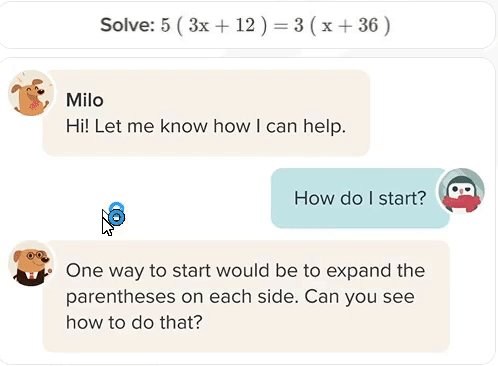Click the blue circular icon near the cursor
498x366 pixels.
117,214
